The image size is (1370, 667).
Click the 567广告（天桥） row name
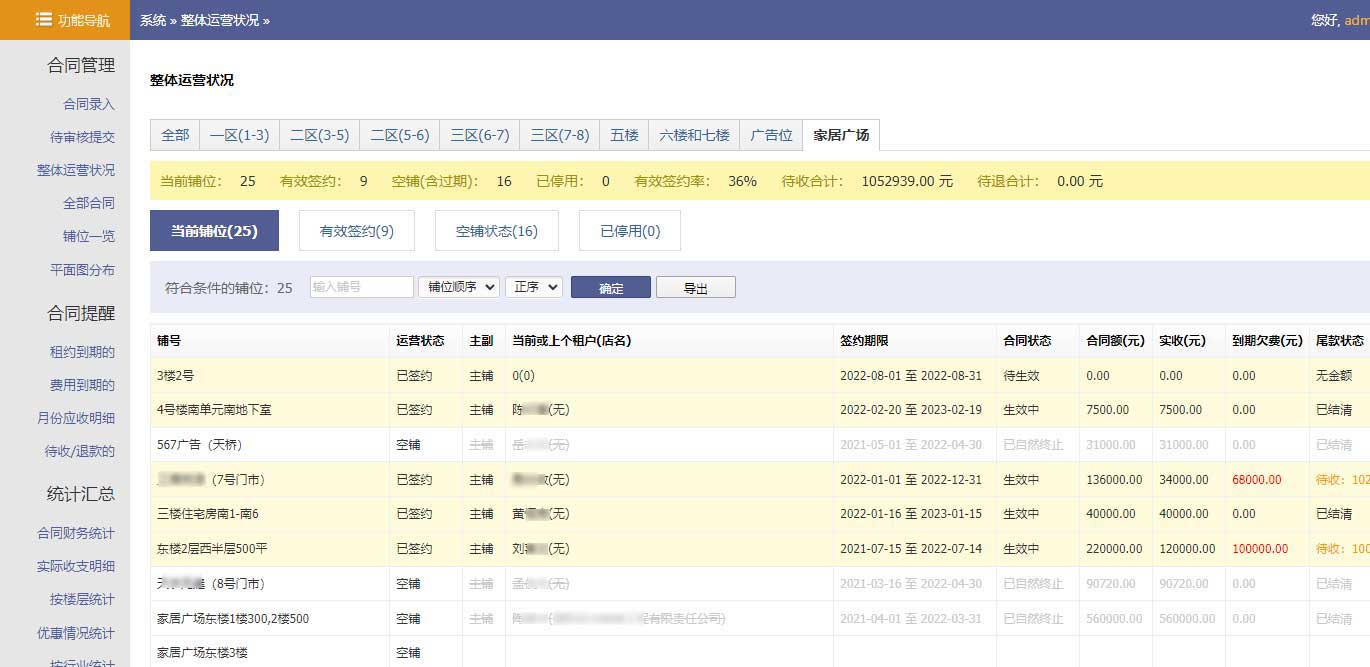[x=200, y=445]
